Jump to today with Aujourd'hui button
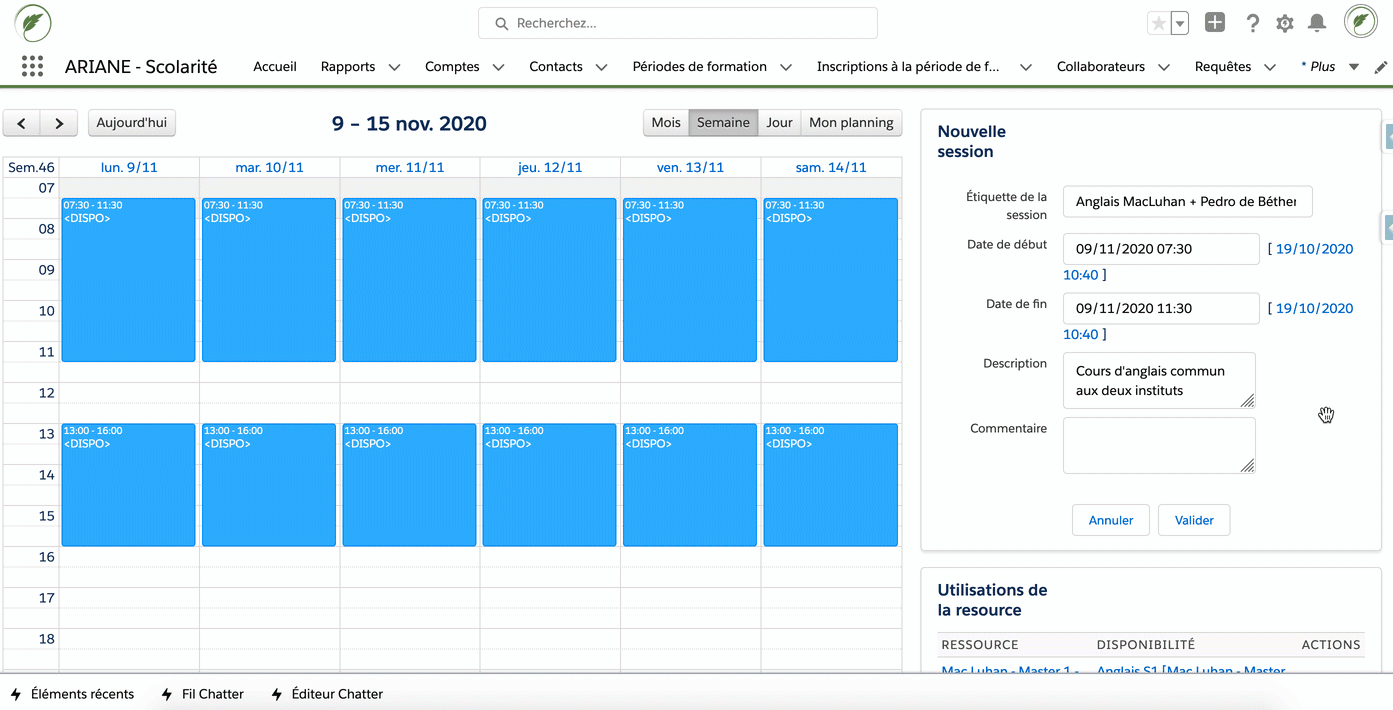 (x=131, y=122)
